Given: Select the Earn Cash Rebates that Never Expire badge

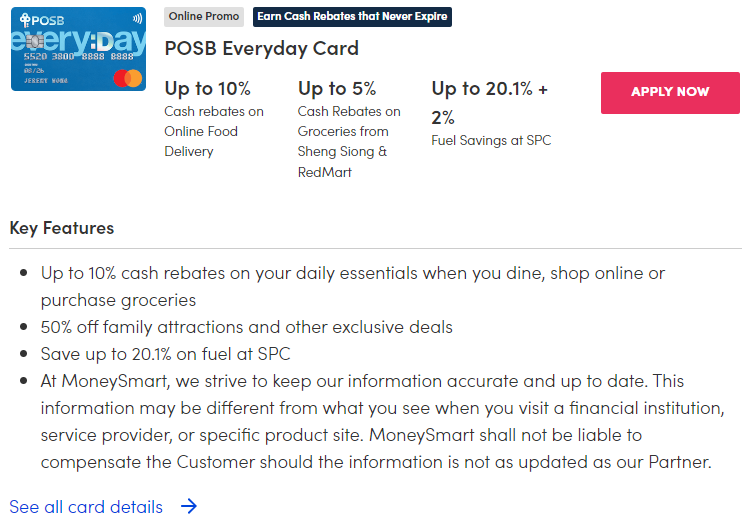Looking at the screenshot, I should [351, 17].
